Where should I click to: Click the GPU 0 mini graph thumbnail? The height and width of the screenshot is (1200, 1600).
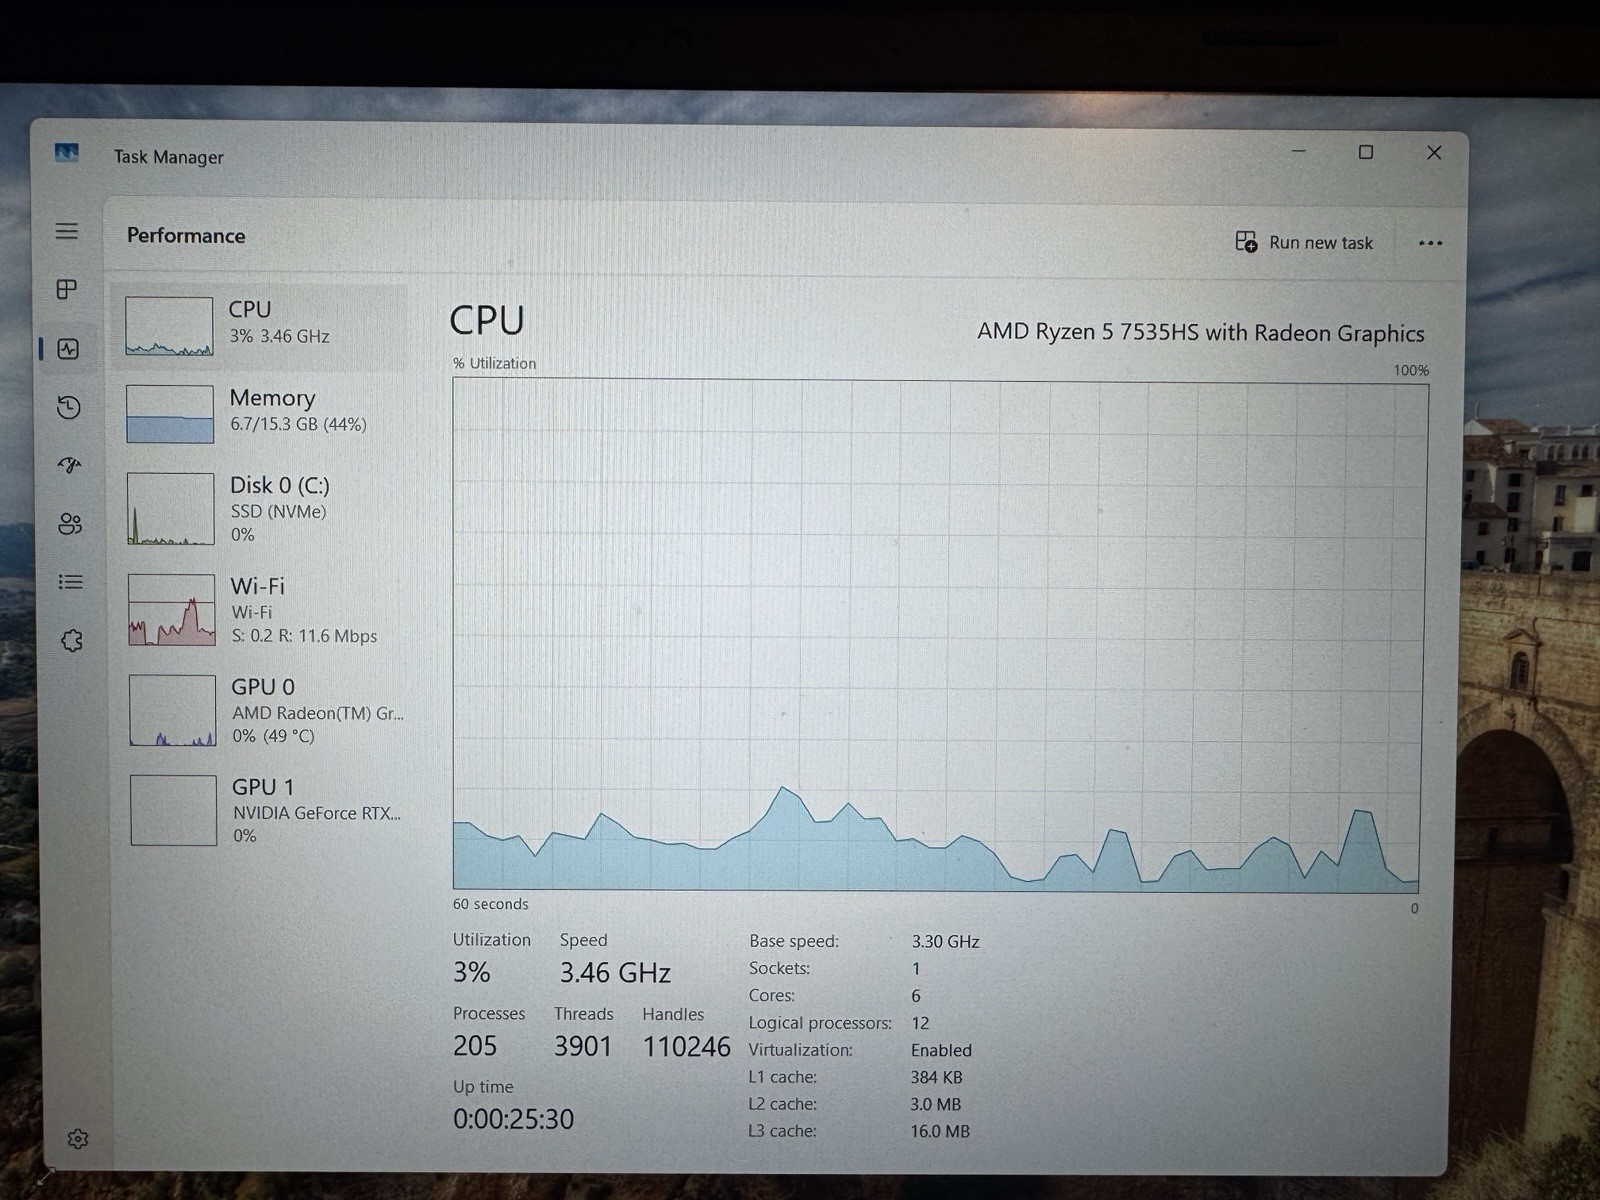[172, 710]
